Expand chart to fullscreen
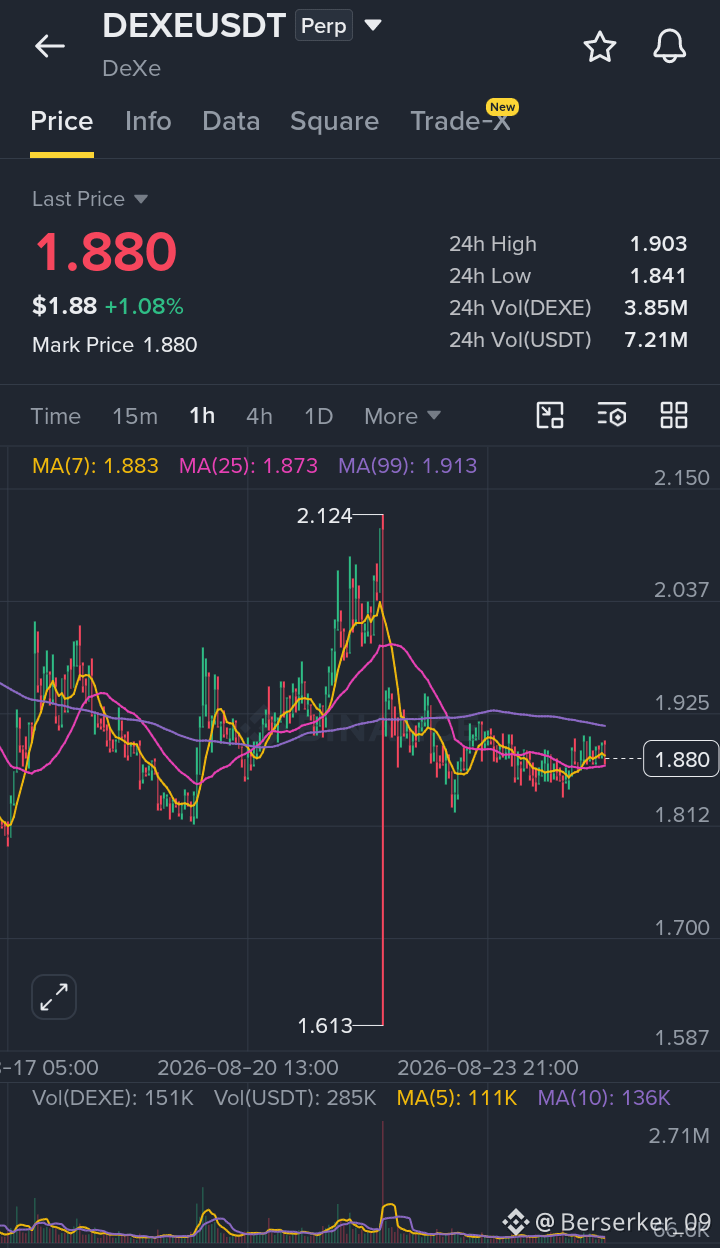The height and width of the screenshot is (1248, 720). pos(54,996)
